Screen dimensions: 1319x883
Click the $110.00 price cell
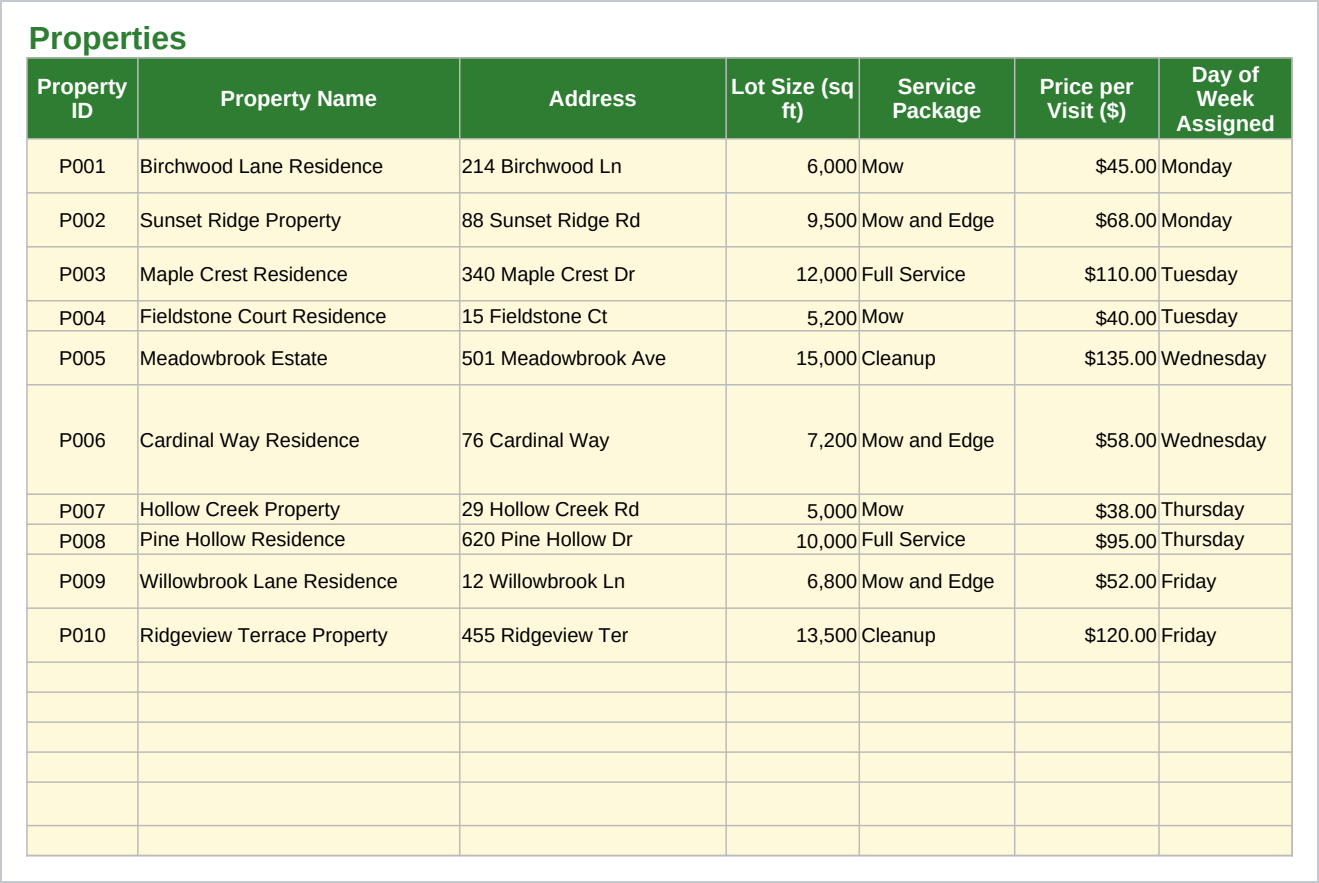1087,275
